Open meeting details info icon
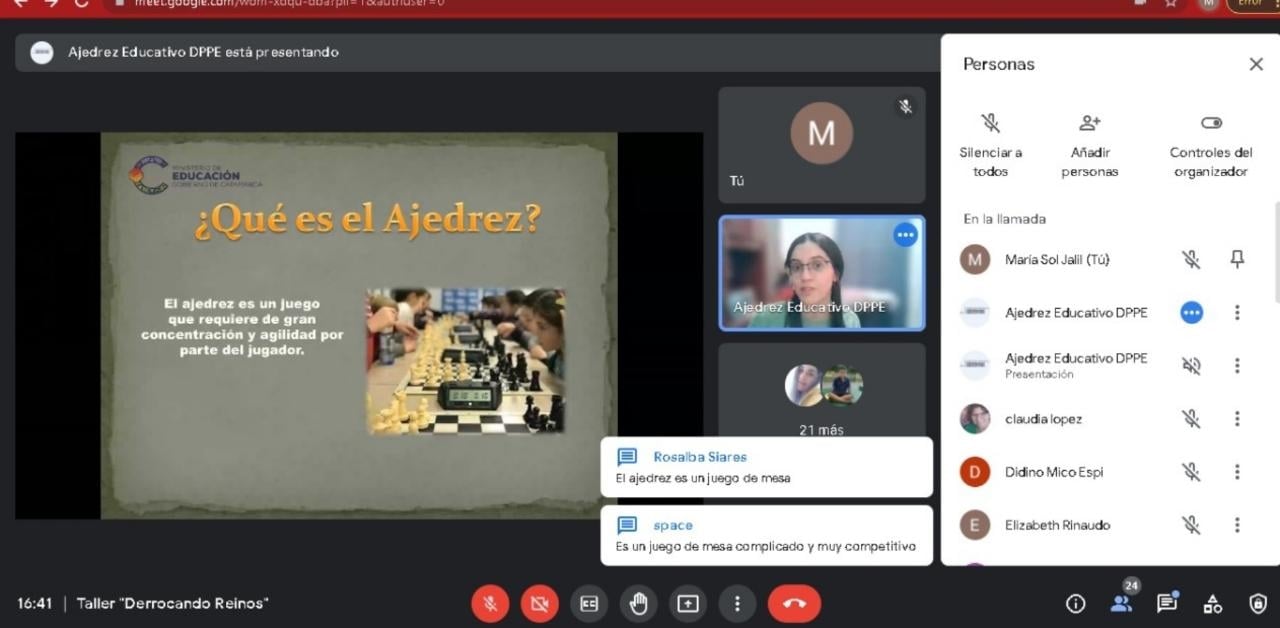Viewport: 1280px width, 628px height. coord(1076,604)
